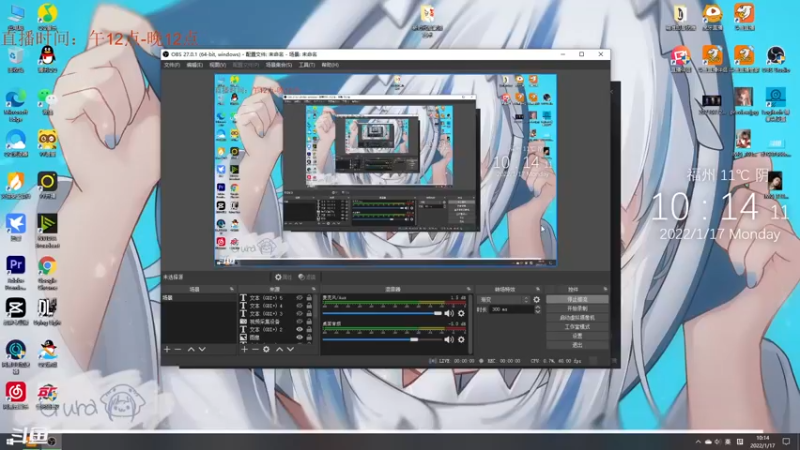Open 桌面音频 mixer gear settings
This screenshot has height=450, width=800.
(x=461, y=339)
